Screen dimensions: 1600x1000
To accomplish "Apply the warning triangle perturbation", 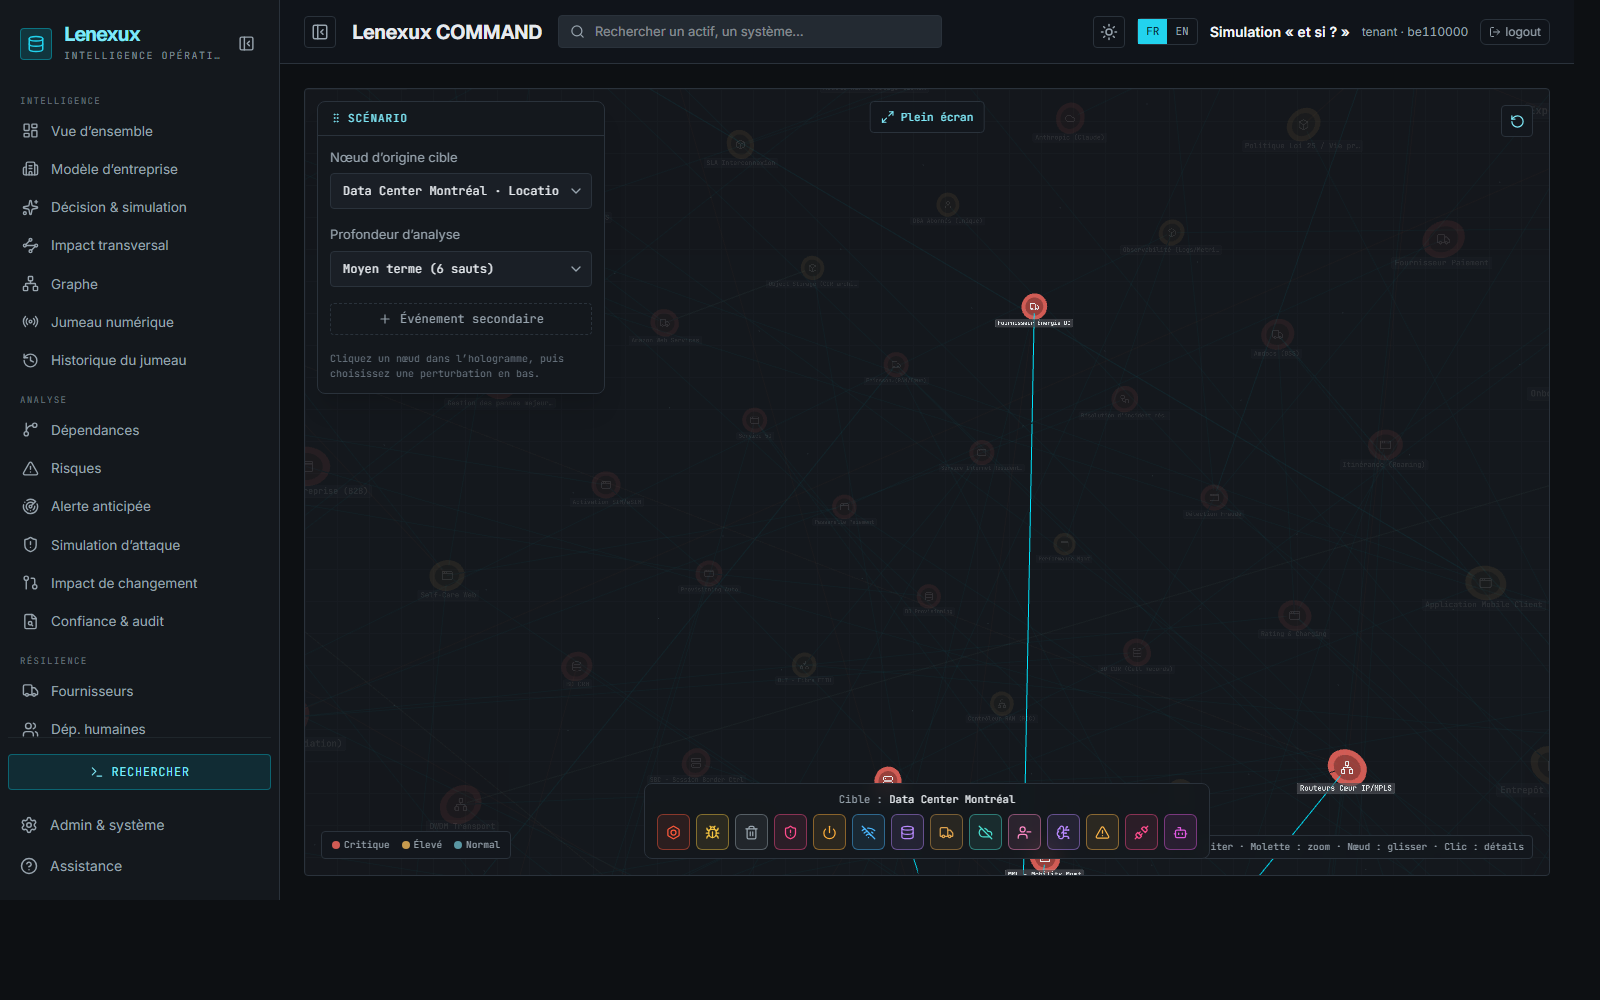I will pyautogui.click(x=1102, y=832).
